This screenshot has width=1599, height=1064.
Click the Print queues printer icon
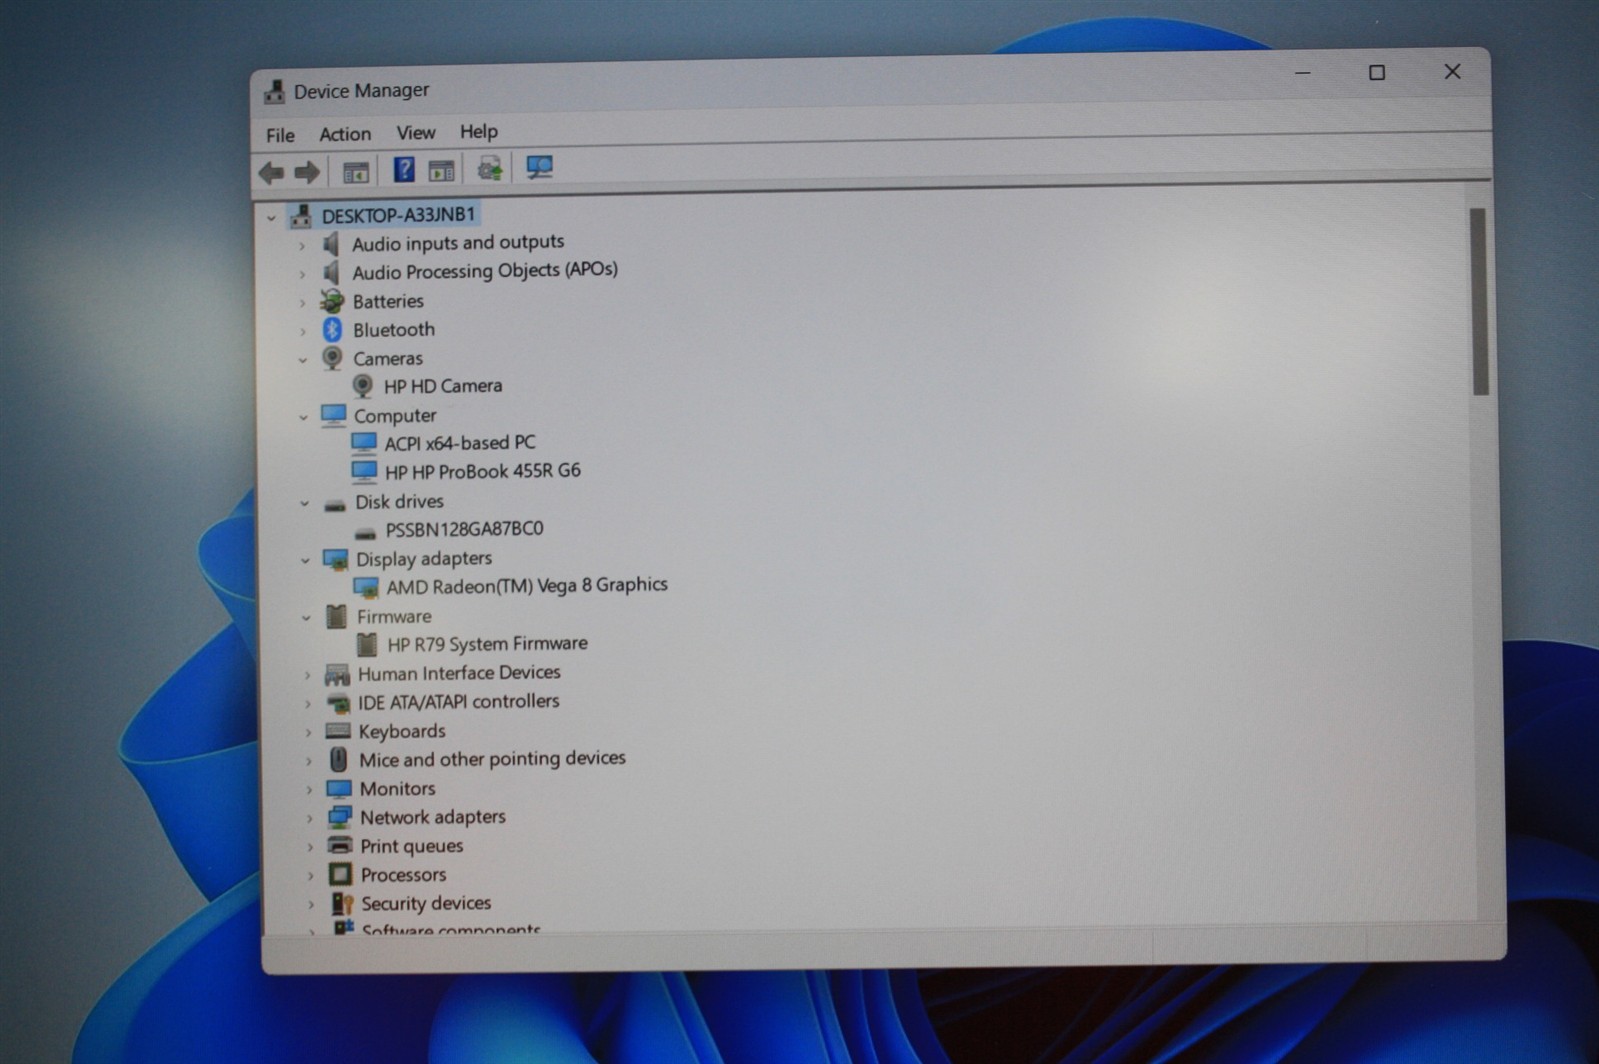point(340,846)
